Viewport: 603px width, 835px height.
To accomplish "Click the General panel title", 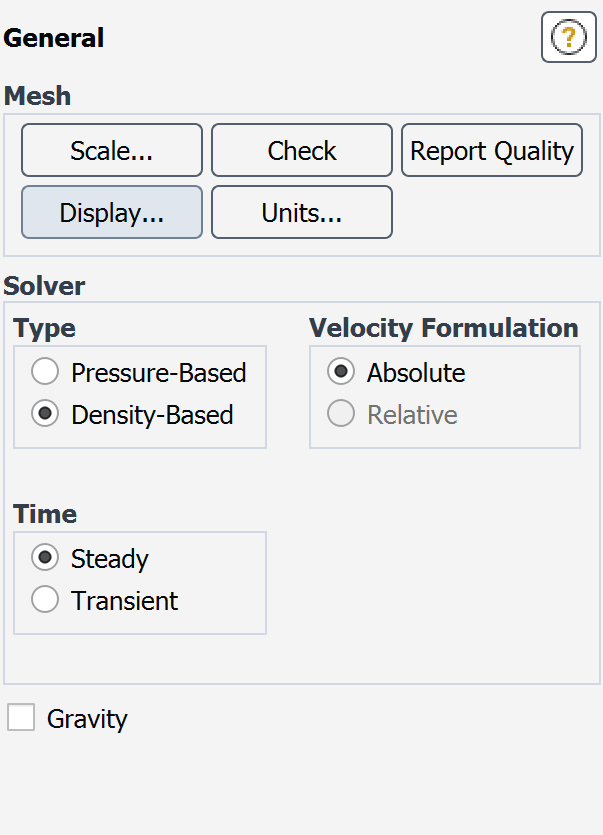I will point(54,39).
